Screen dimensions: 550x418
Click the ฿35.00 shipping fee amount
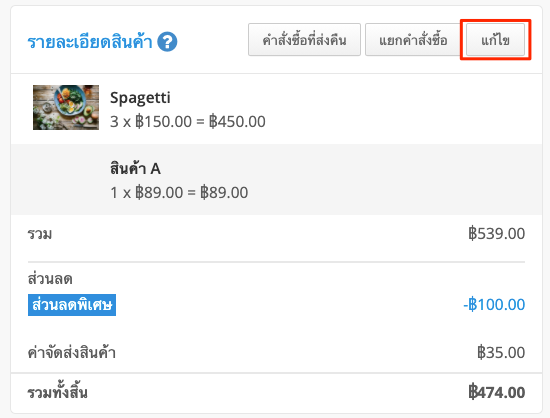point(501,352)
